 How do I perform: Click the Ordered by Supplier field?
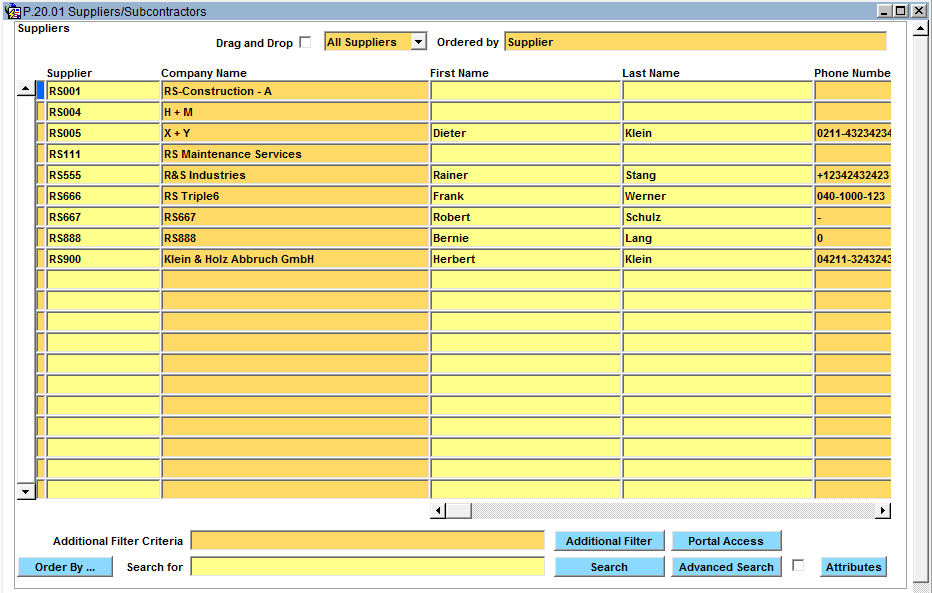695,42
